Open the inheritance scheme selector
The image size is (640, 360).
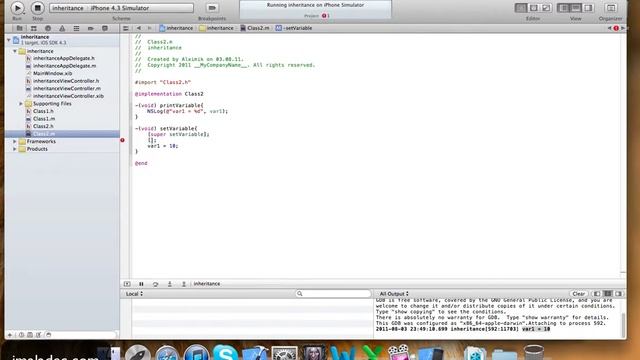pyautogui.click(x=68, y=8)
